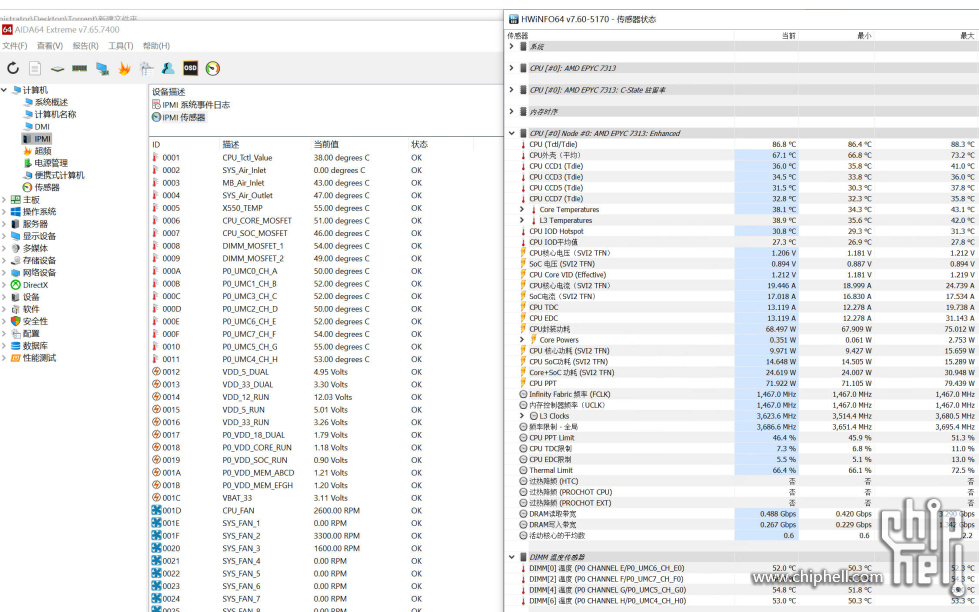Expand the 操作系统 tree node
This screenshot has height=612, width=979.
[4, 212]
